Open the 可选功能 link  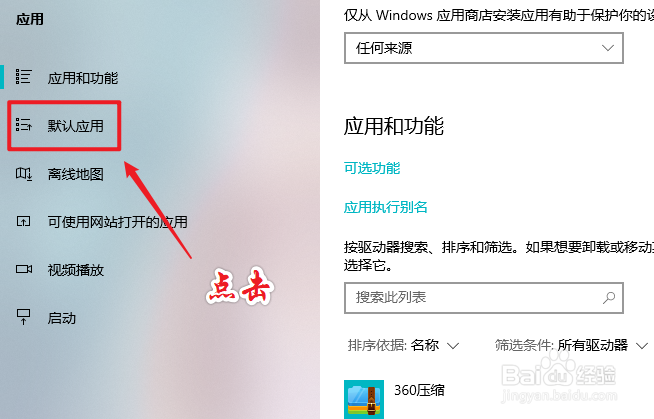[372, 168]
